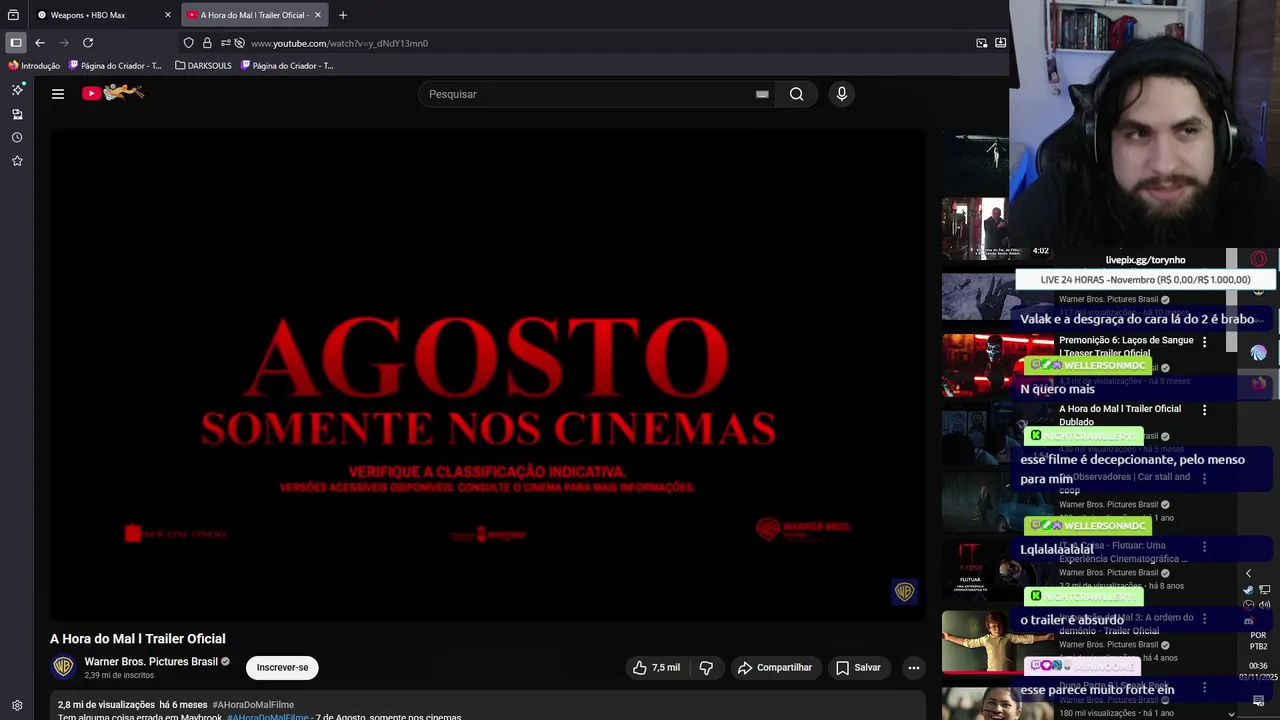1280x720 pixels.
Task: Go to YouTube home via the logo
Action: click(113, 93)
